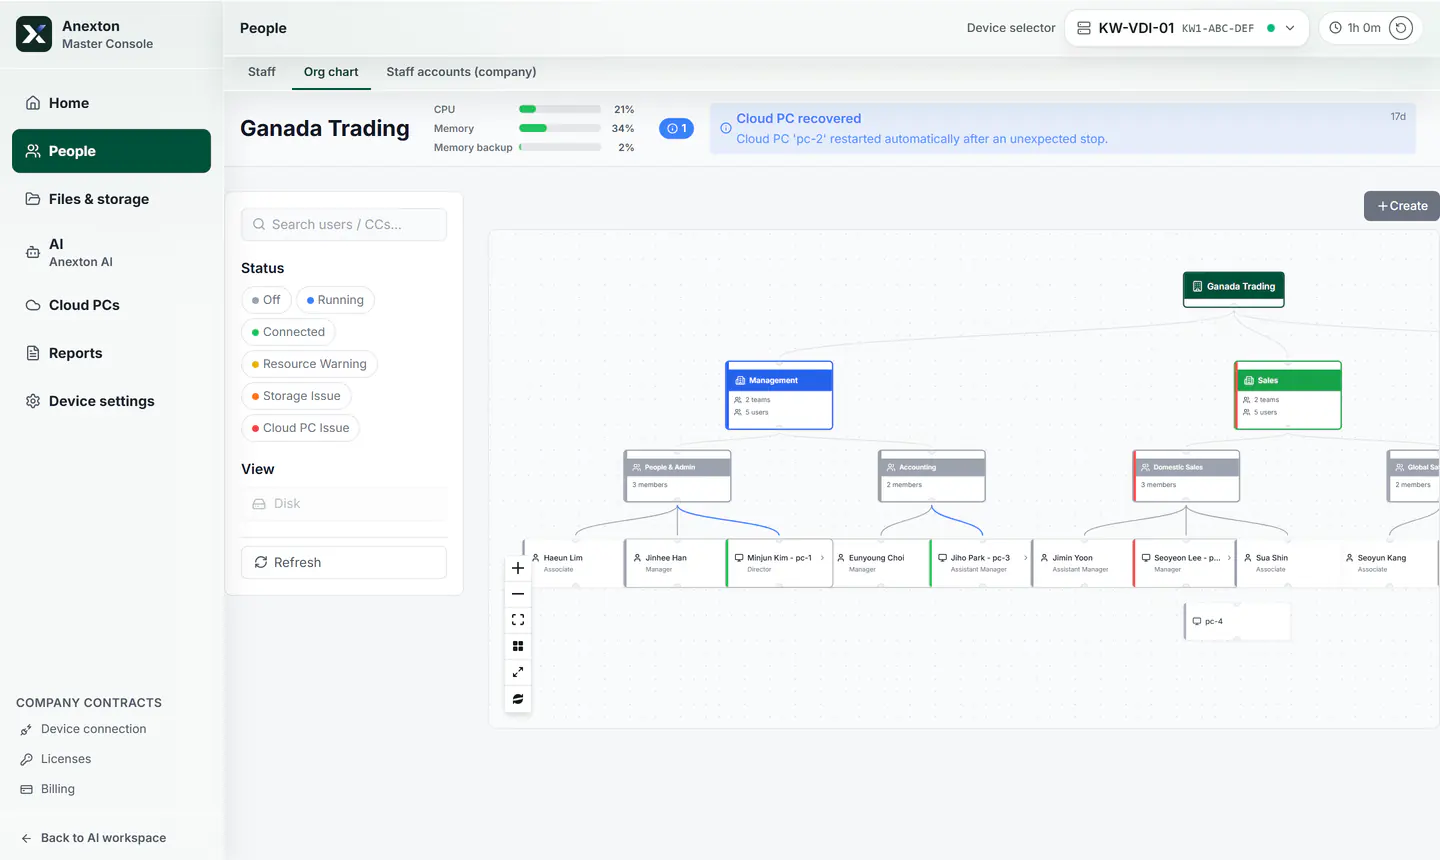Select the Sales department node
Image resolution: width=1440 pixels, height=860 pixels.
click(x=1288, y=395)
